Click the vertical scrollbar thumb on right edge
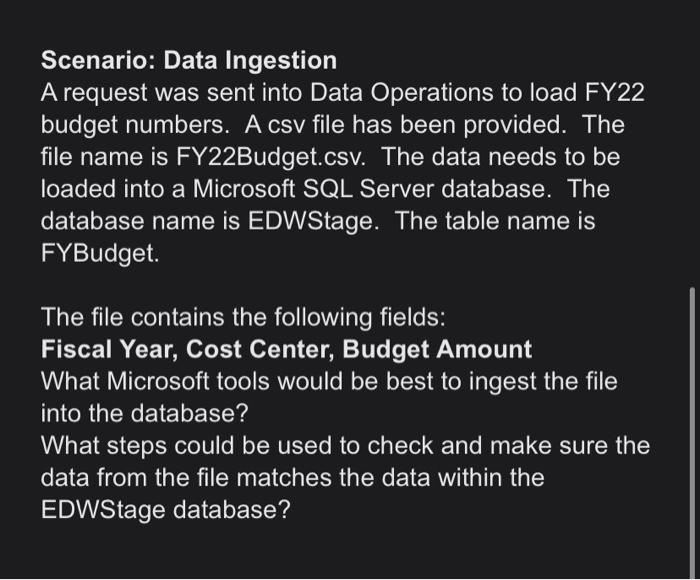The height and width of the screenshot is (580, 700). [x=692, y=433]
